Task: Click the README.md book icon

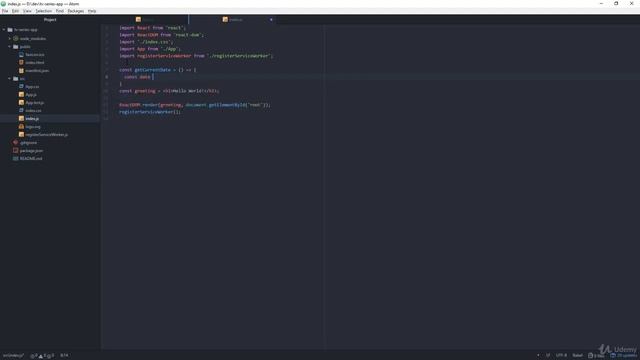Action: [16, 158]
